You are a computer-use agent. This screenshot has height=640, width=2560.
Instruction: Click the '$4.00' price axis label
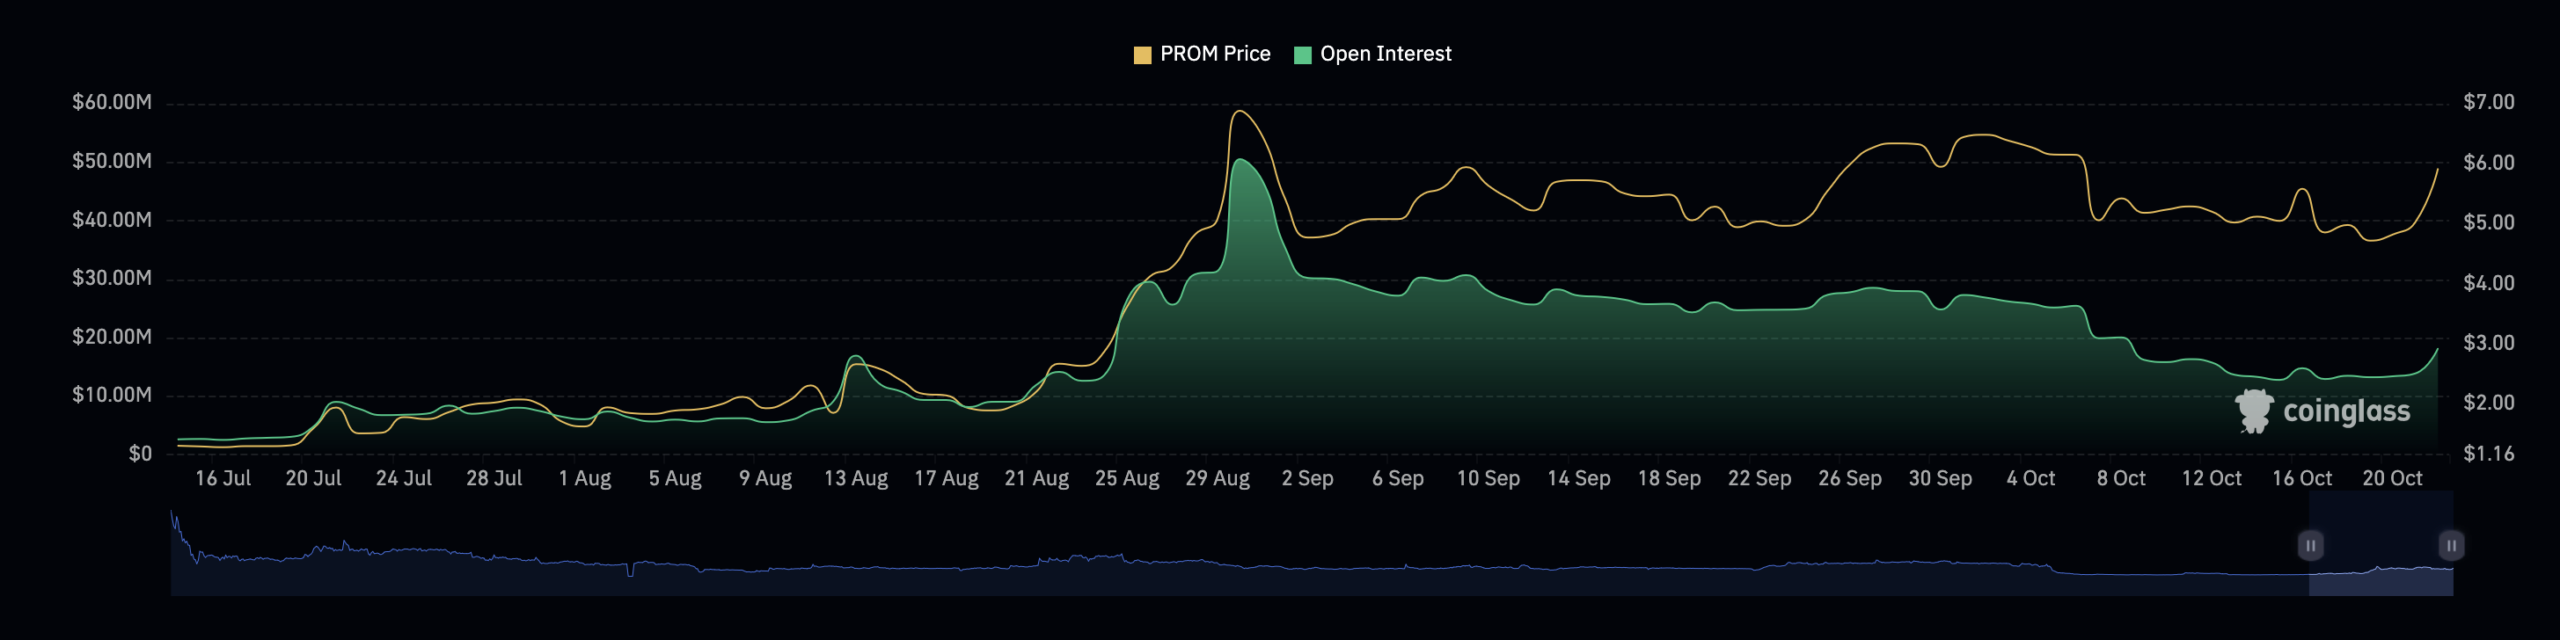[x=2489, y=283]
